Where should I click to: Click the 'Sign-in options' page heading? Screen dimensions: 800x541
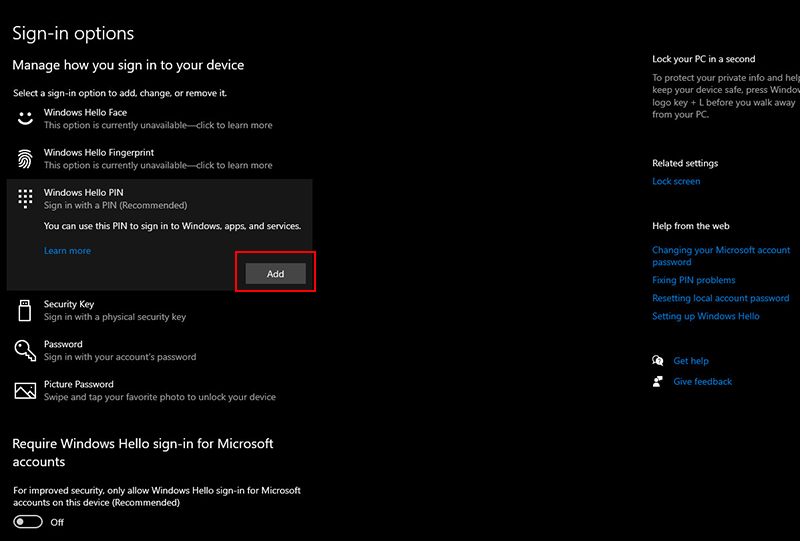73,33
